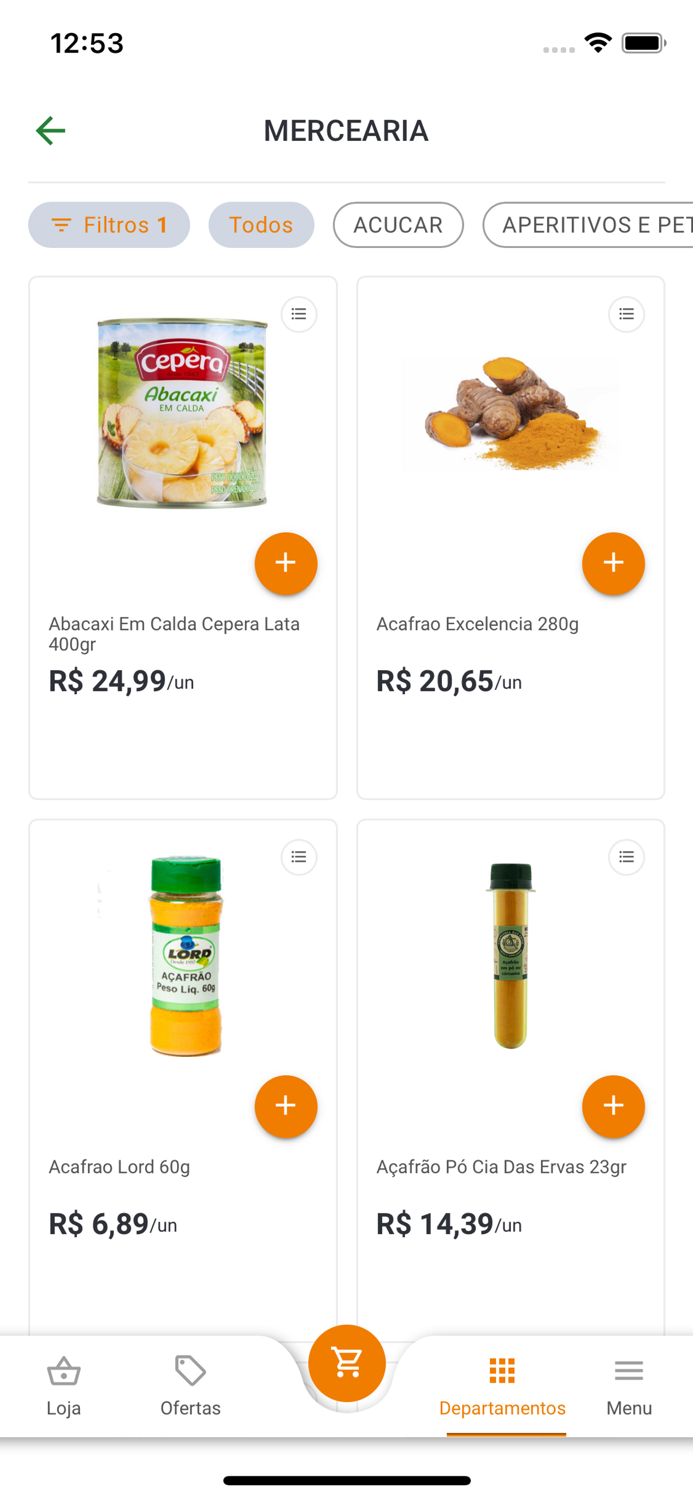Add Abacaxi Em Calda Cepera to cart
The image size is (693, 1500).
286,563
